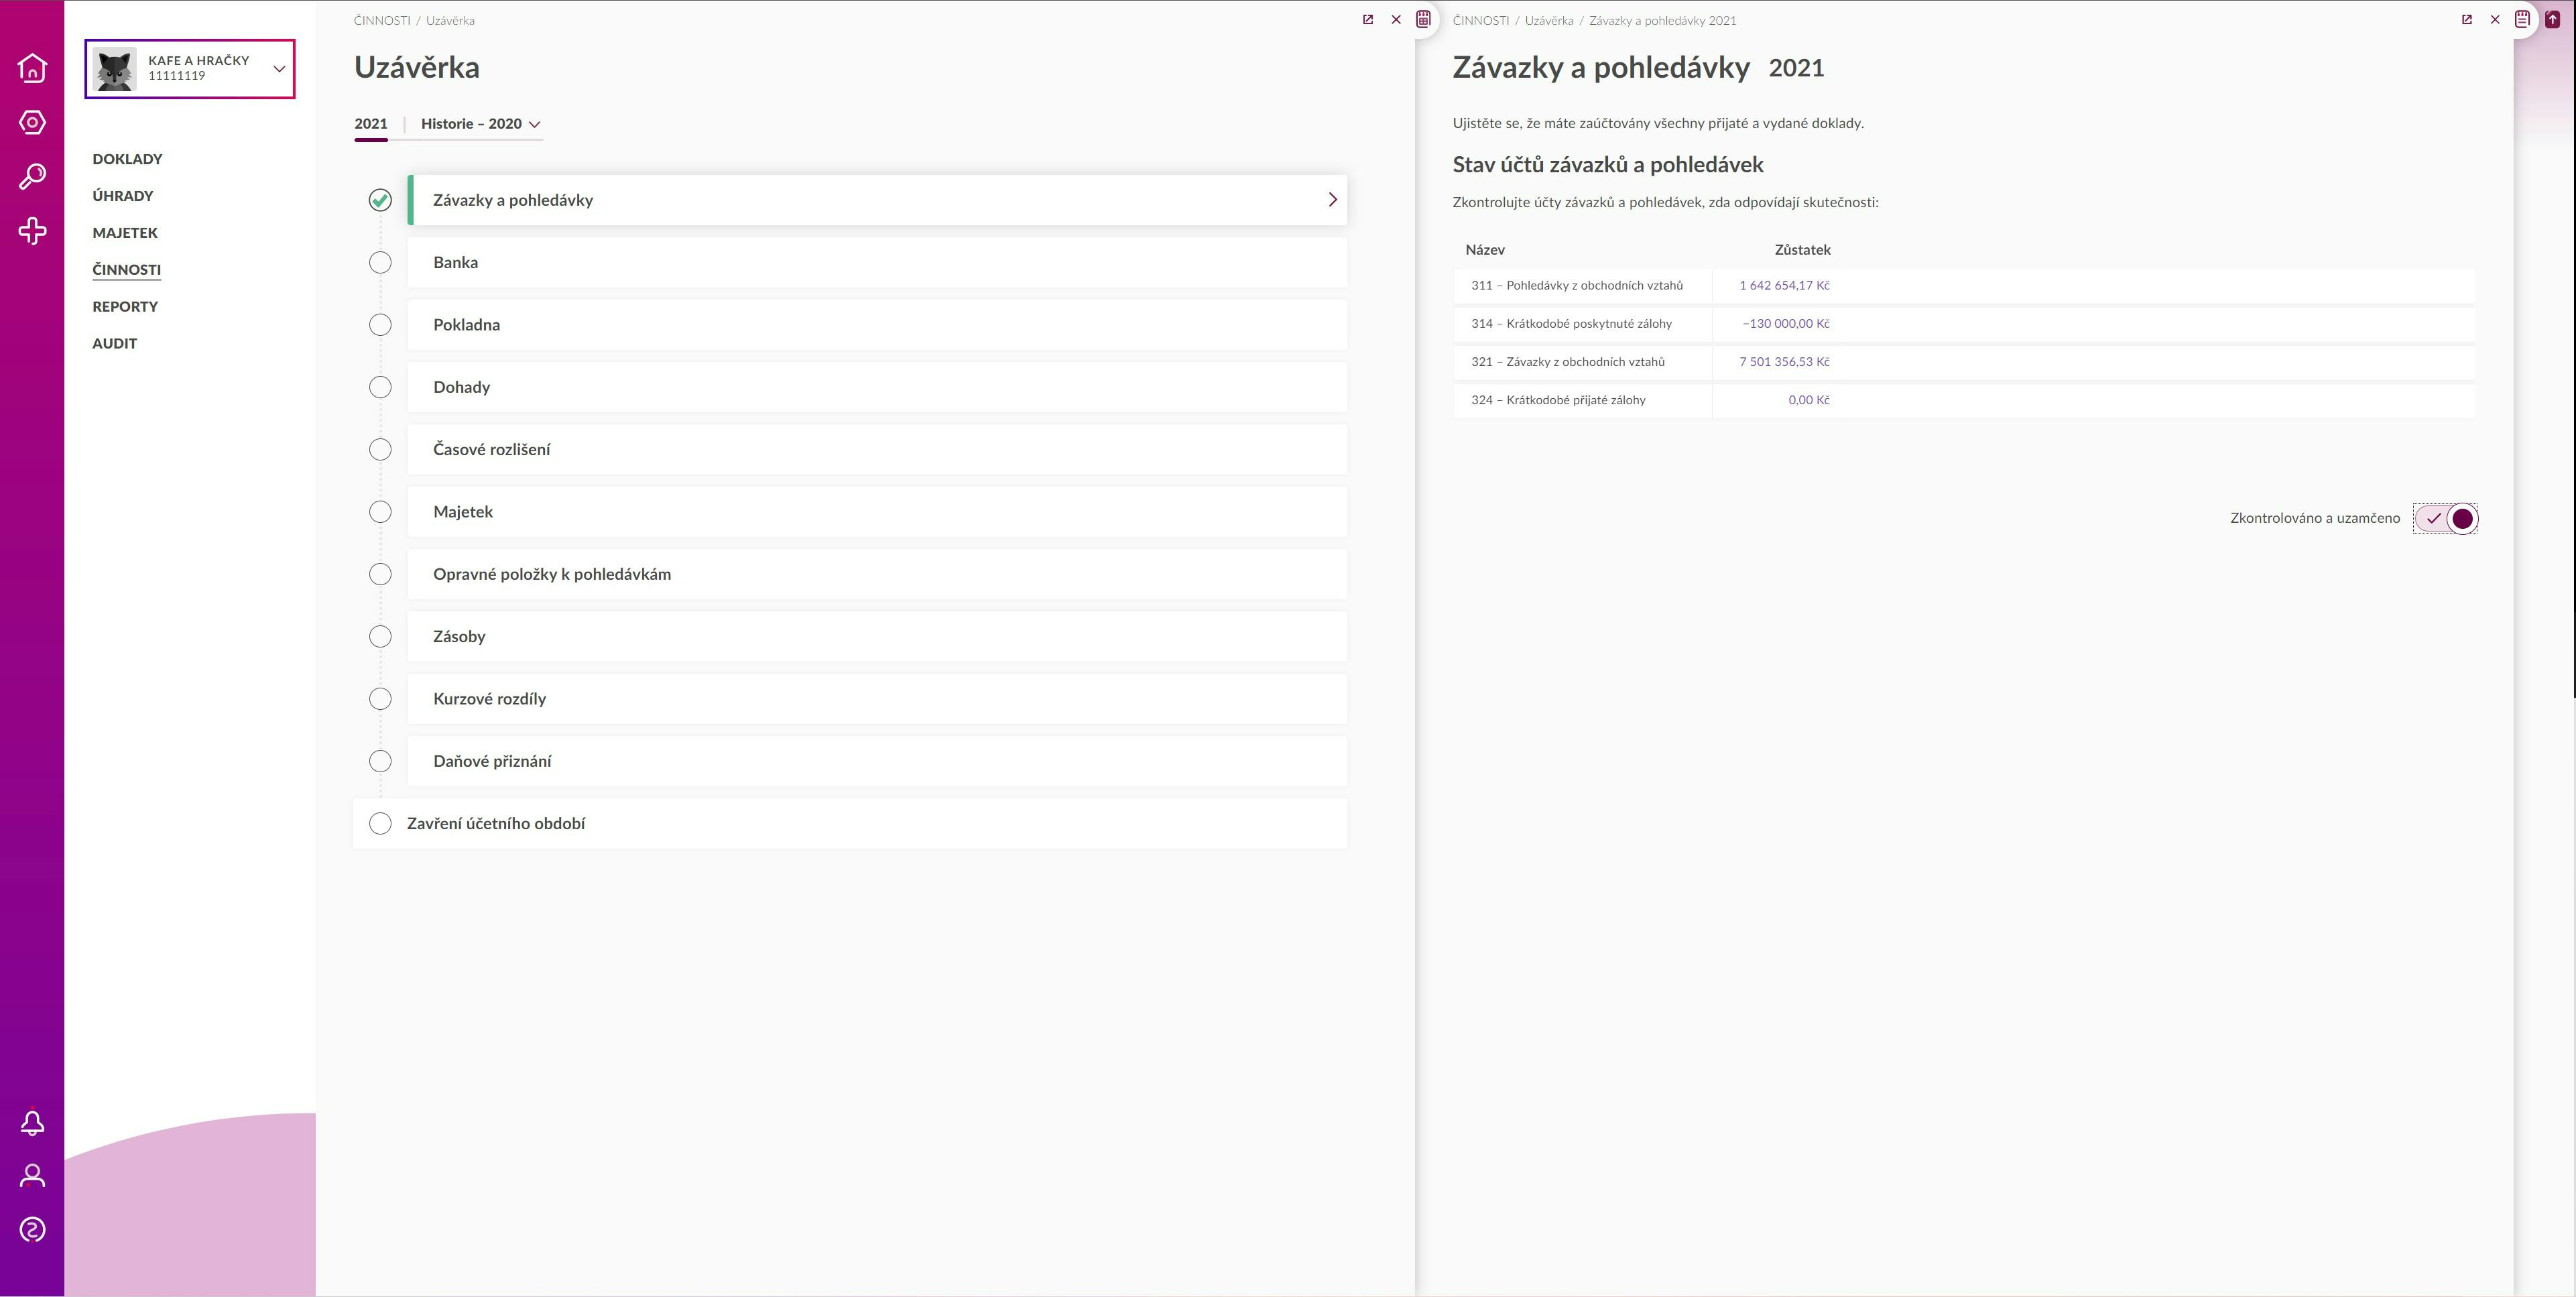
Task: Mark the Zavření účetního období circle
Action: (x=380, y=823)
